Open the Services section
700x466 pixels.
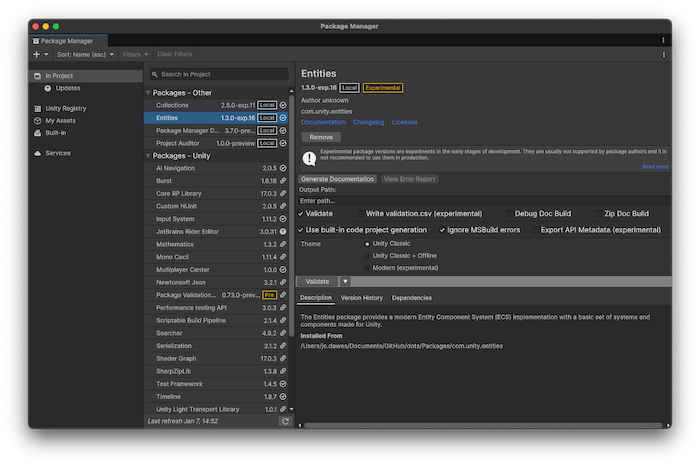point(58,153)
